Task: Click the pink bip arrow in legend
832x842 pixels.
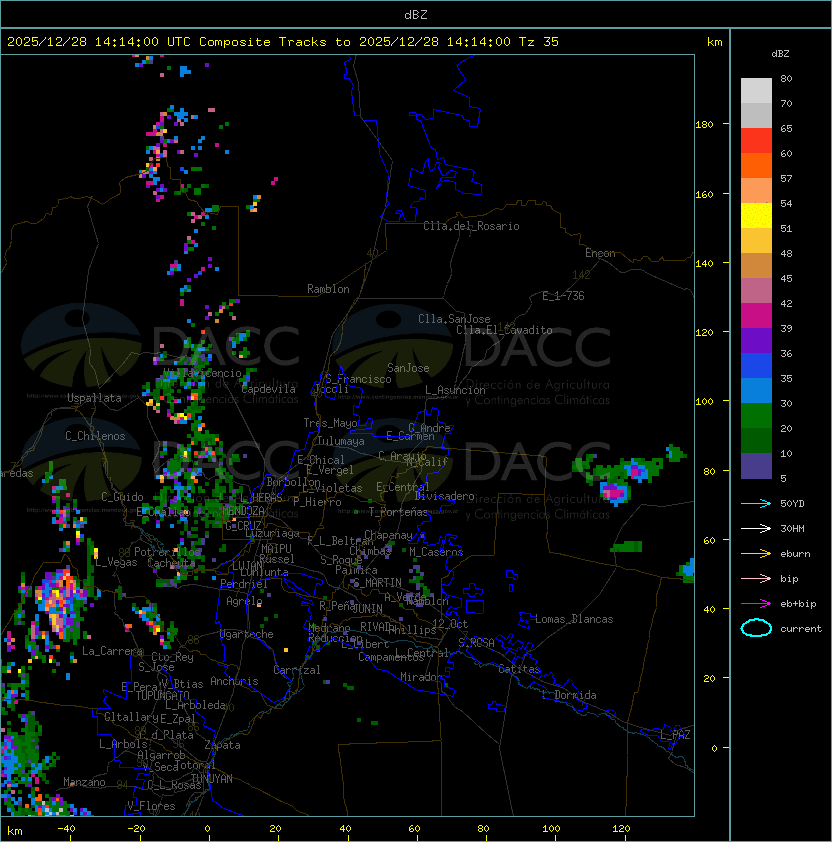Action: [756, 579]
